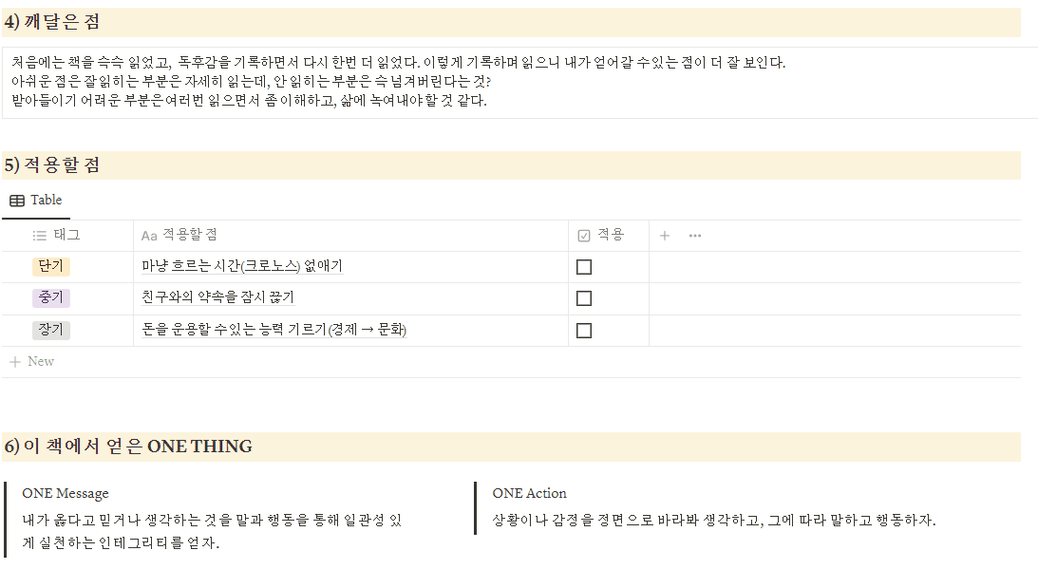The height and width of the screenshot is (573, 1038).
Task: Click the orange 단기 tag
Action: 51,266
